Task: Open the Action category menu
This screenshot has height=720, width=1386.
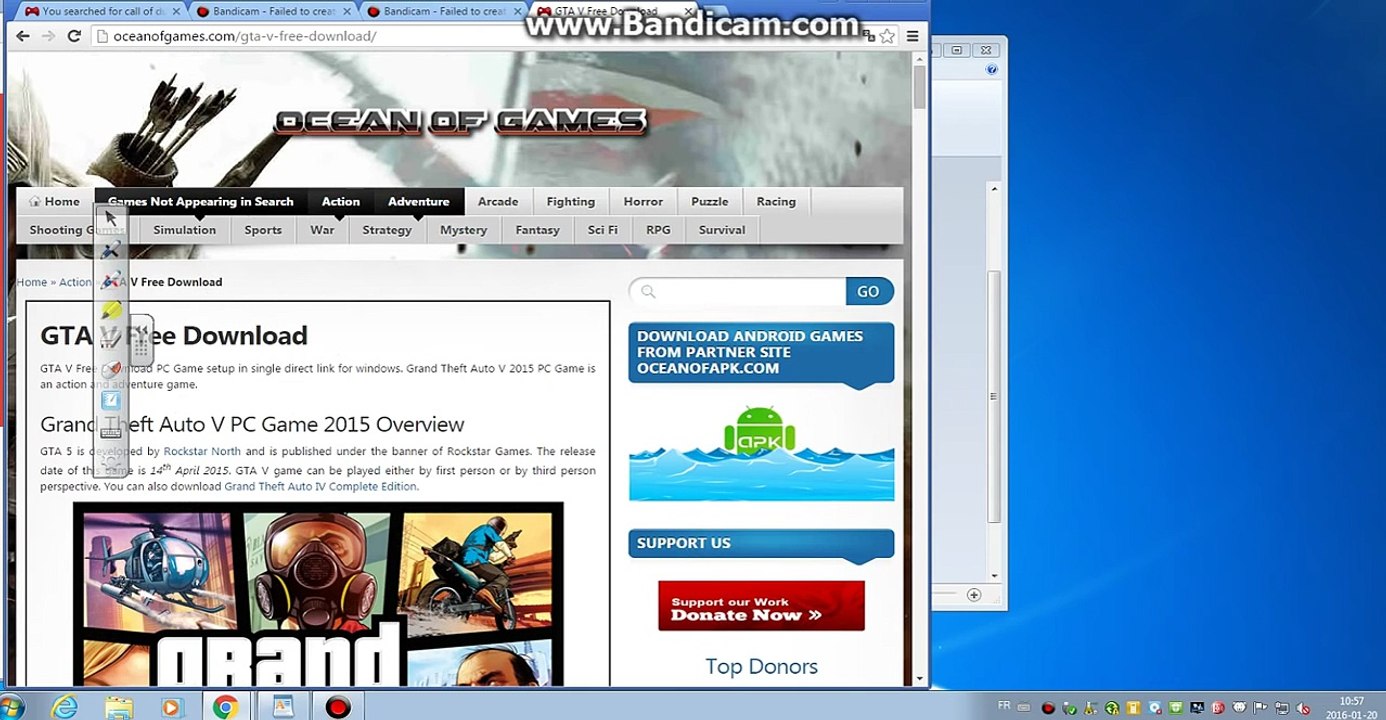Action: pos(341,201)
